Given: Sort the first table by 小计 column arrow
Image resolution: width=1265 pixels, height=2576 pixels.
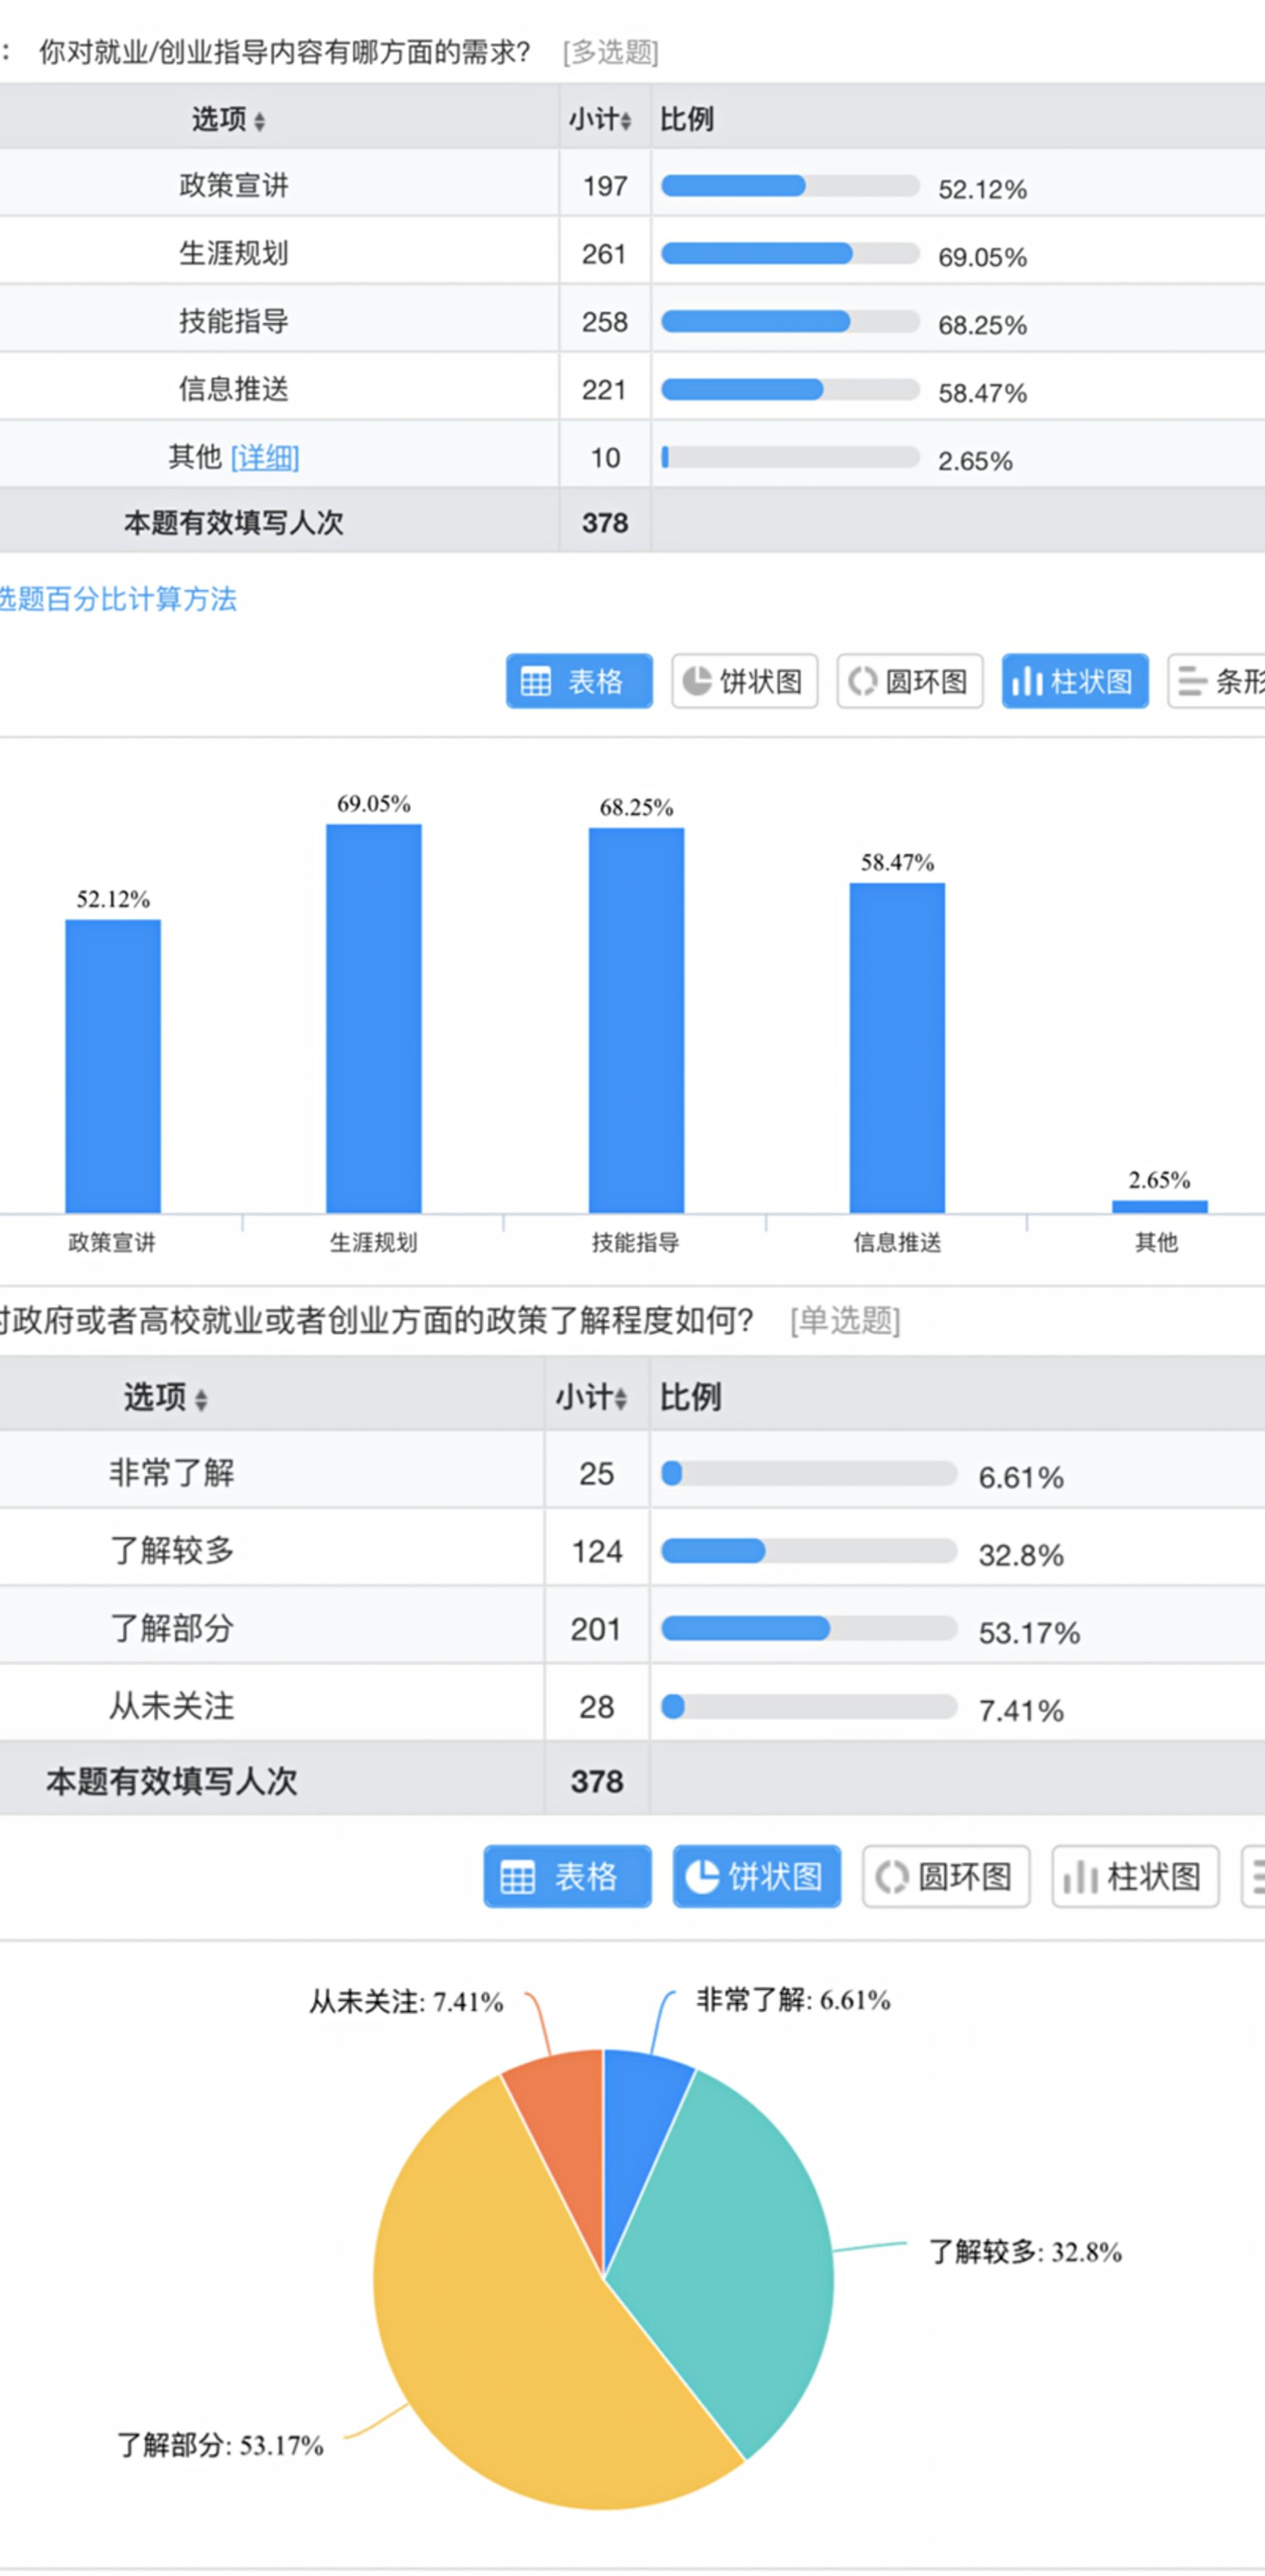Looking at the screenshot, I should pos(626,121).
